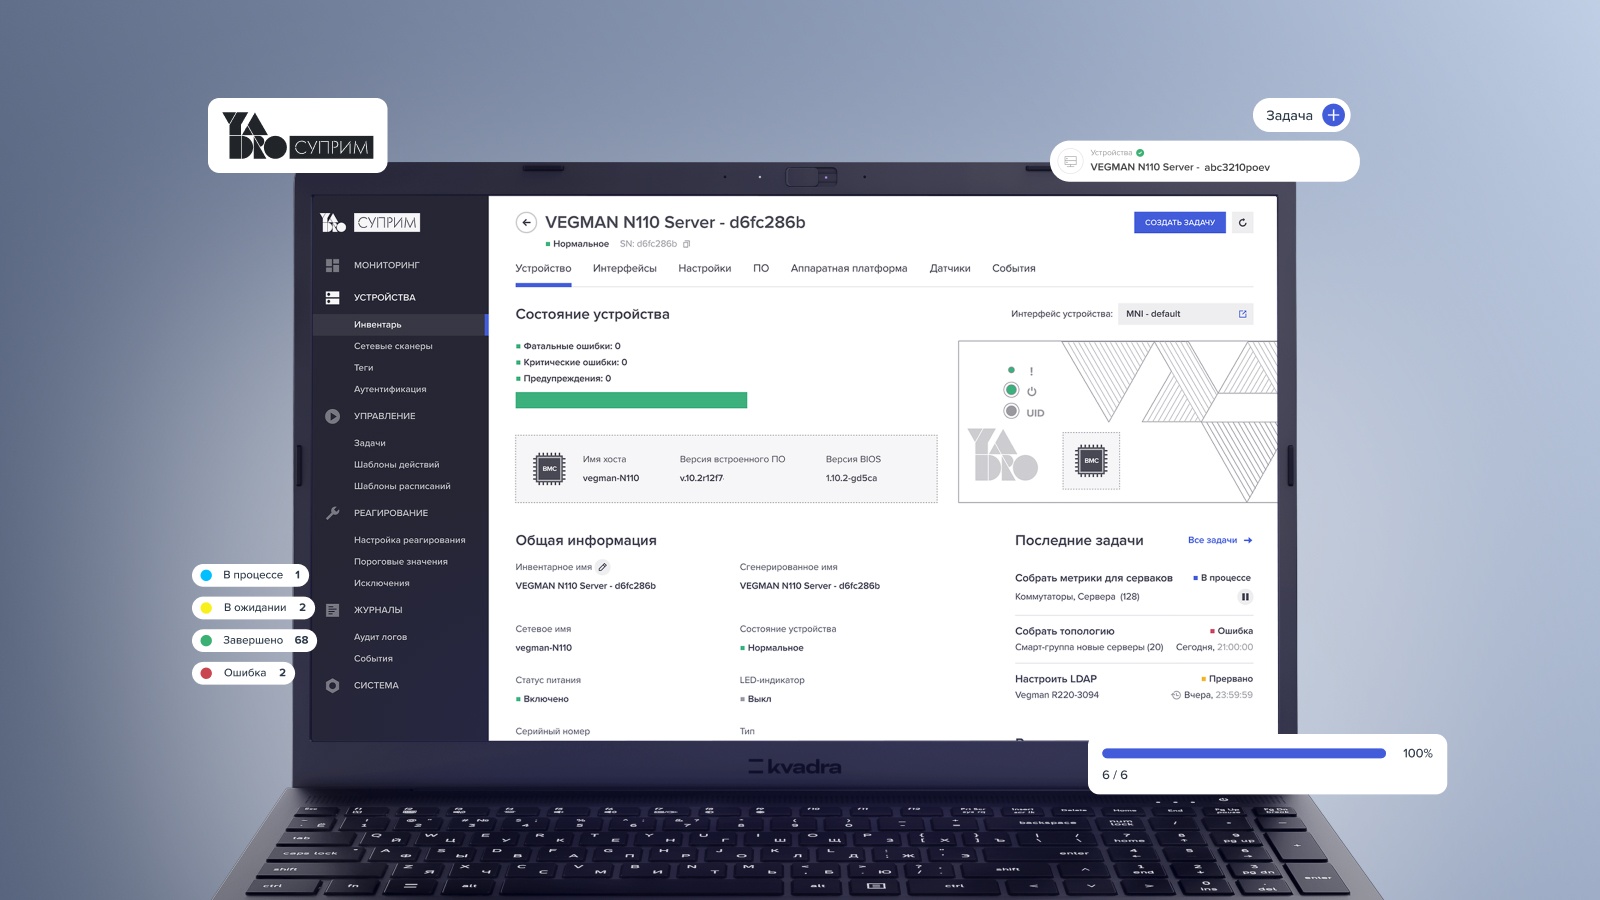
Task: Switch to the Датчики tab
Action: point(950,268)
